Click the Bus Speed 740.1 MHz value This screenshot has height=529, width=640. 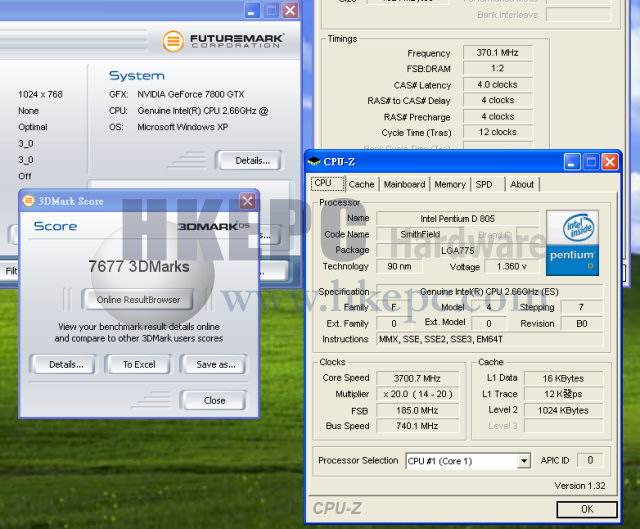[418, 426]
